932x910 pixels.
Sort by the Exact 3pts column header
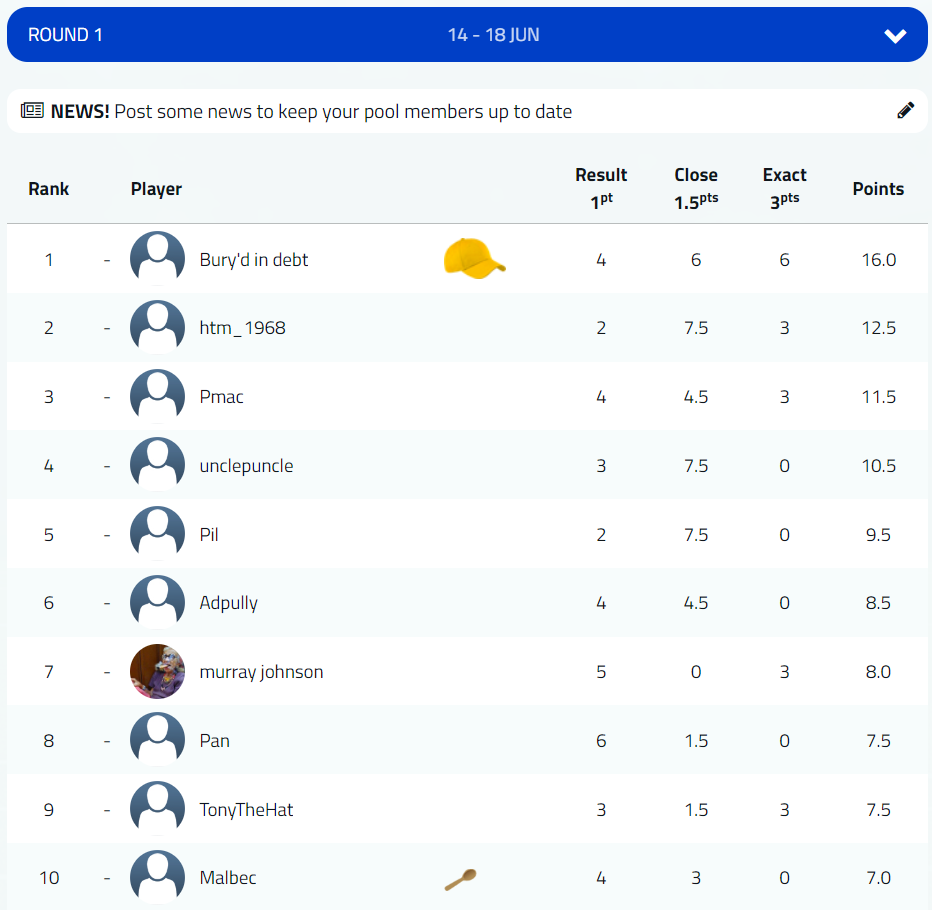tap(784, 187)
